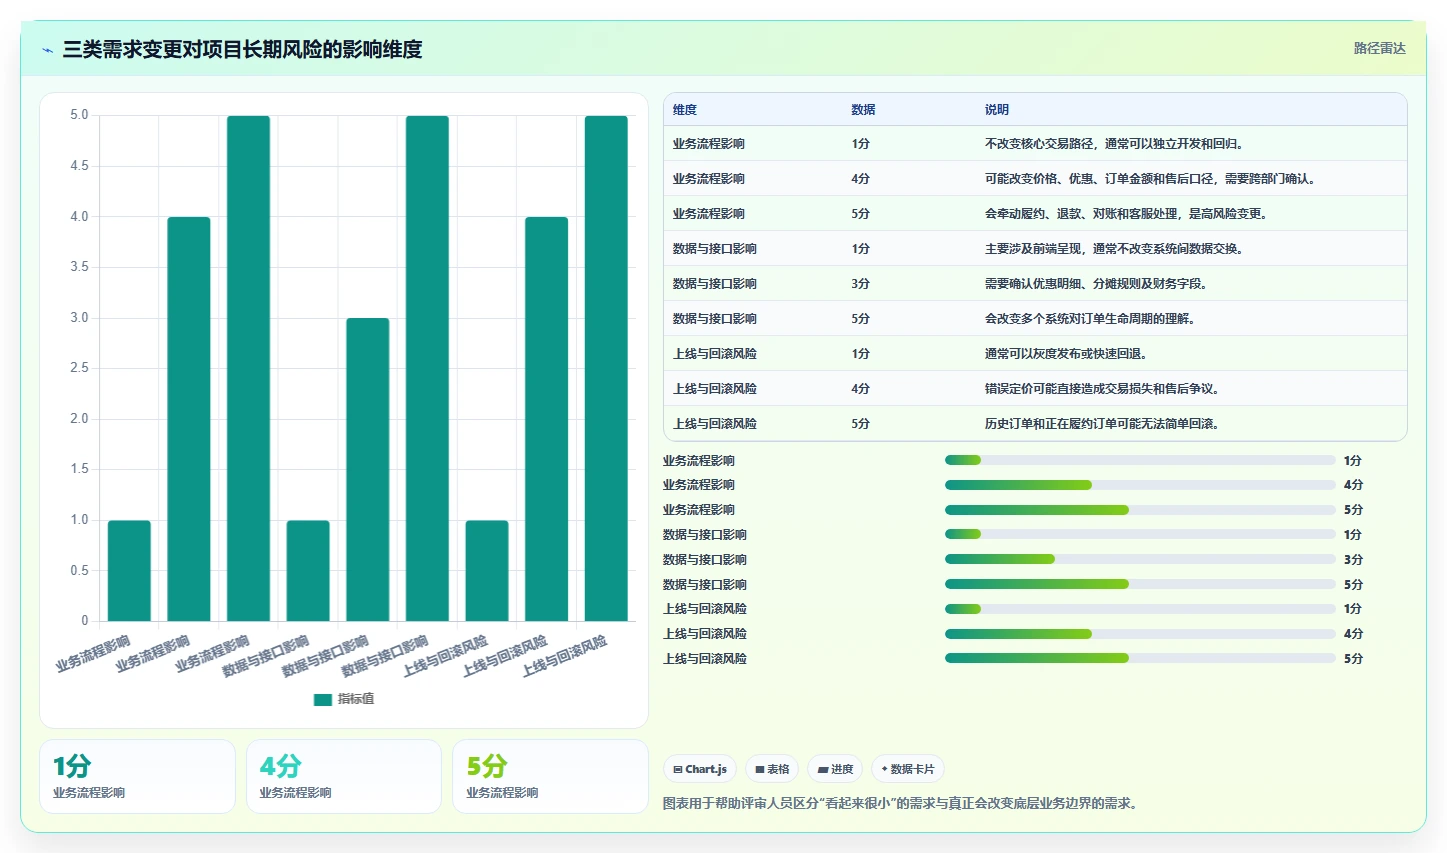Click the 上线与回滚风险 4分 progress bar
Image resolution: width=1447 pixels, height=853 pixels.
click(x=1140, y=633)
